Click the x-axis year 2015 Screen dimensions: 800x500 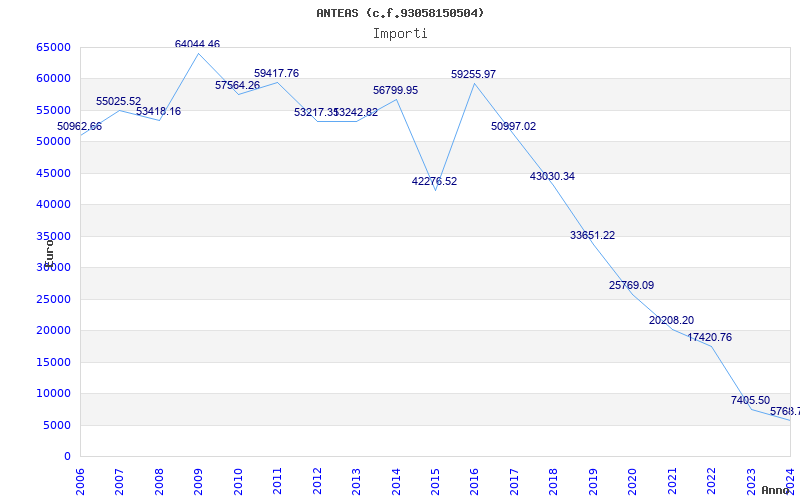click(x=435, y=481)
